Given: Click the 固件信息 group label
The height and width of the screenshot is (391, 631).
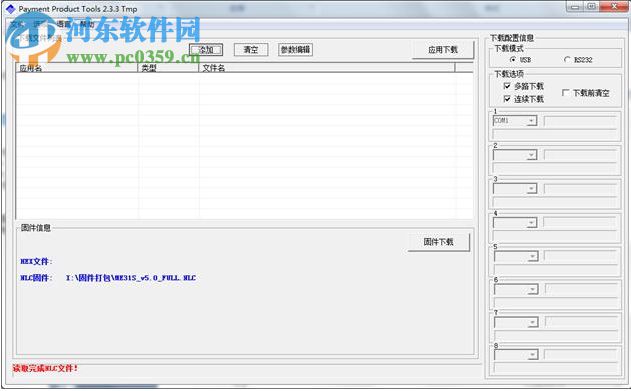Looking at the screenshot, I should (x=36, y=228).
